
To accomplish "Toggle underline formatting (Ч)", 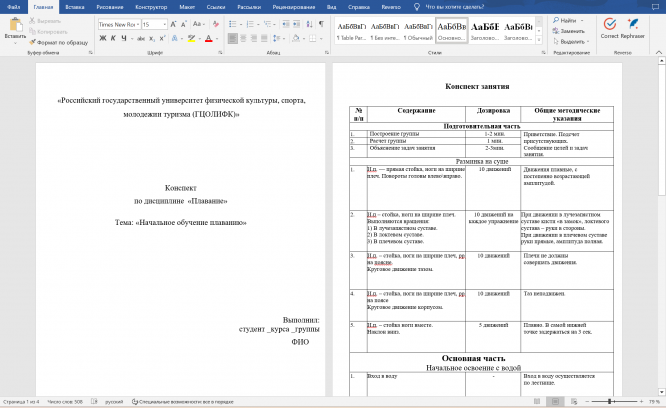I will coord(124,38).
